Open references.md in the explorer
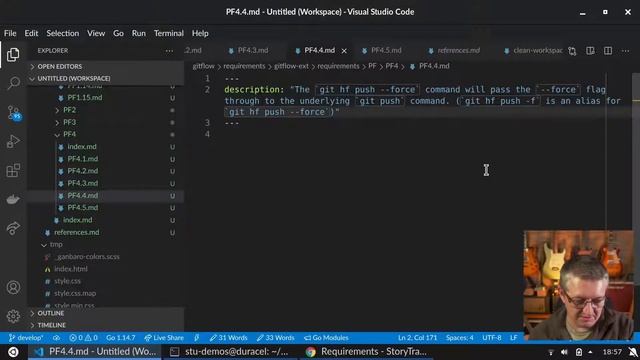 pos(105,232)
